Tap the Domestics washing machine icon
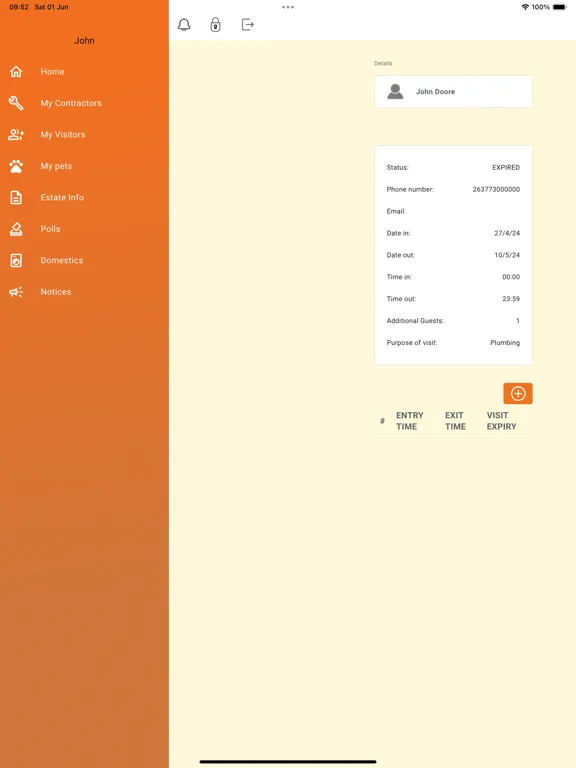 coord(16,260)
